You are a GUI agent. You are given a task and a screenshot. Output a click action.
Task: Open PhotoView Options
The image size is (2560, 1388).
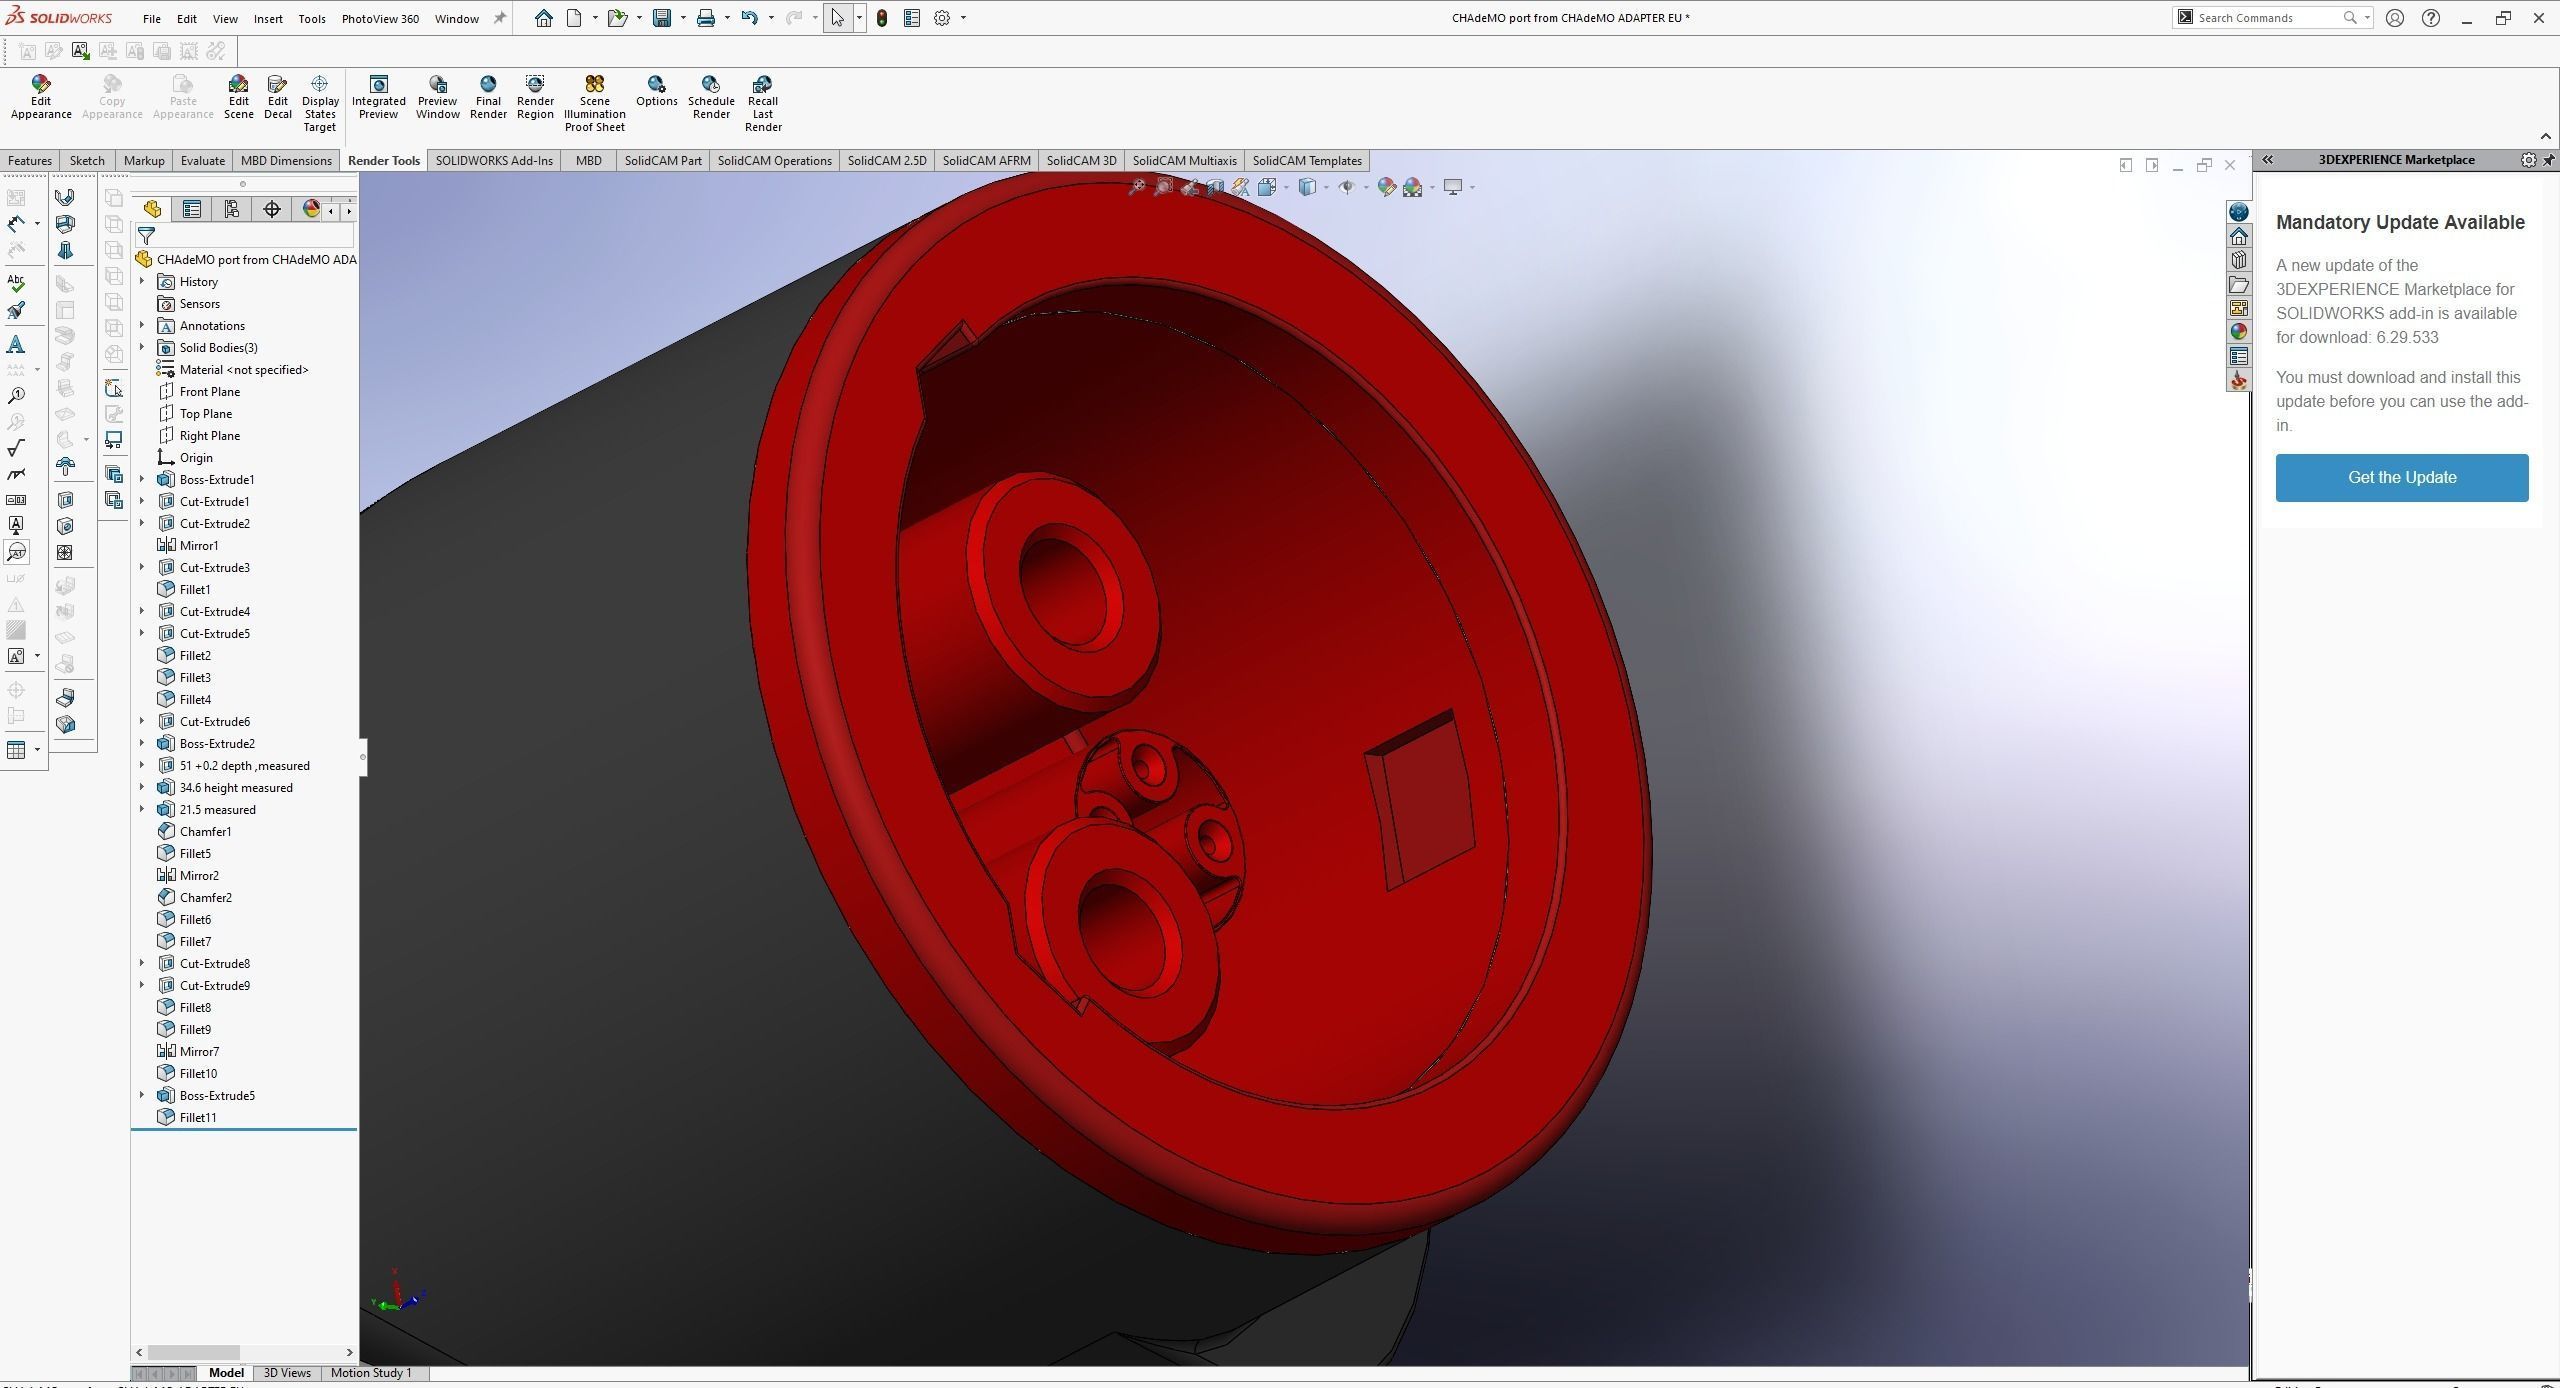tap(656, 91)
